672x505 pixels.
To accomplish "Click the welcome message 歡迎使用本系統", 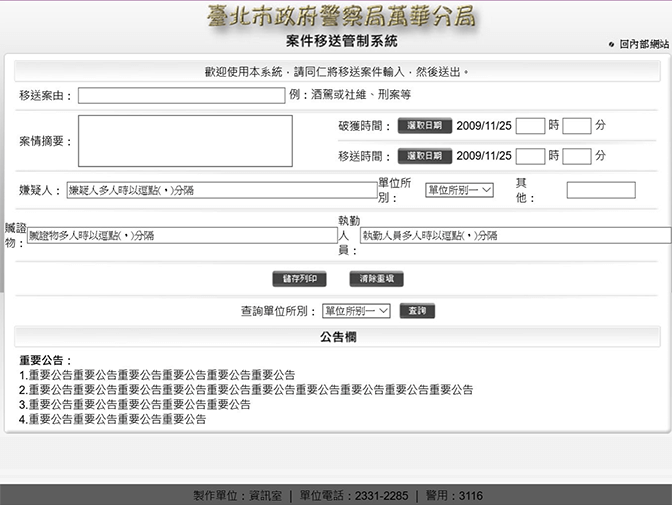I will [x=243, y=72].
